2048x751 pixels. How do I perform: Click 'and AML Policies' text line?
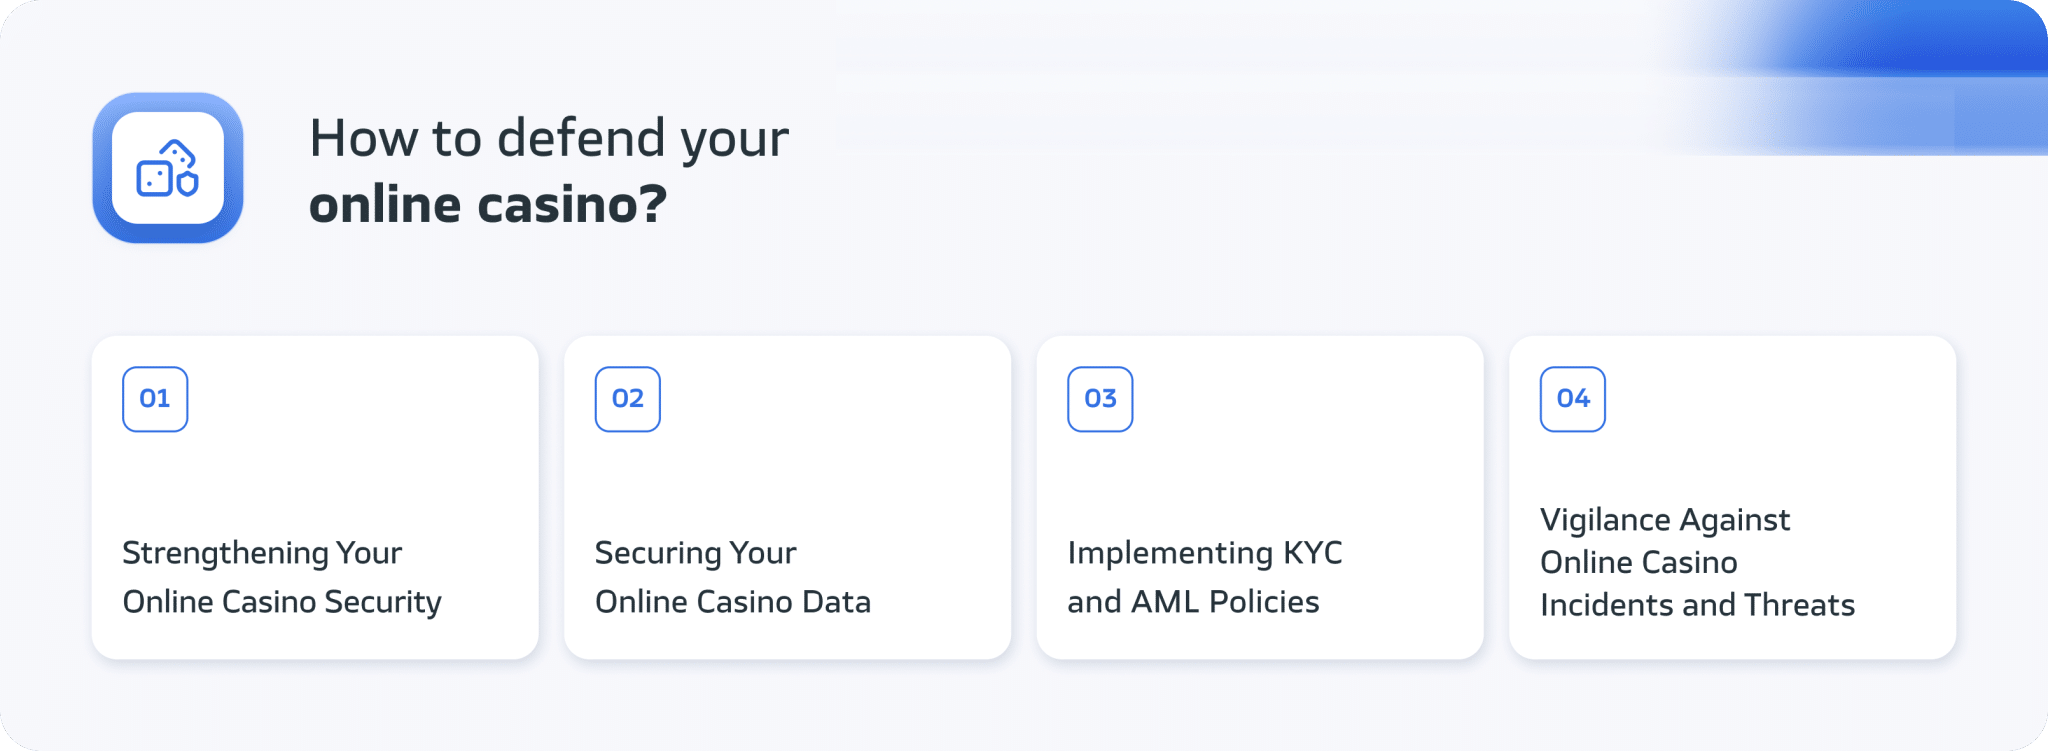point(1193,602)
